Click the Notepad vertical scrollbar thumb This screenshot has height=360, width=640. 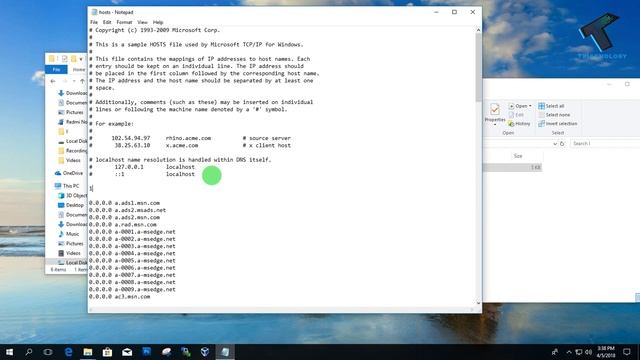point(478,67)
